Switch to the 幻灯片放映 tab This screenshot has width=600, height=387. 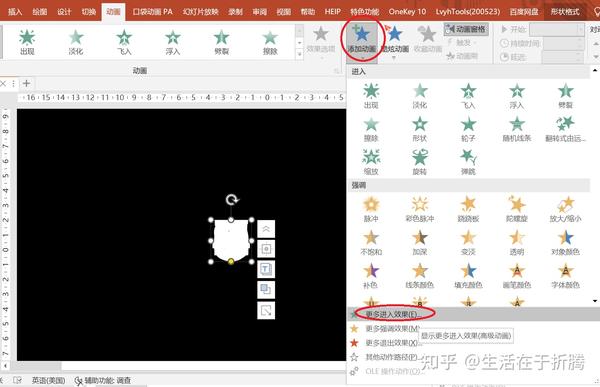coord(201,11)
